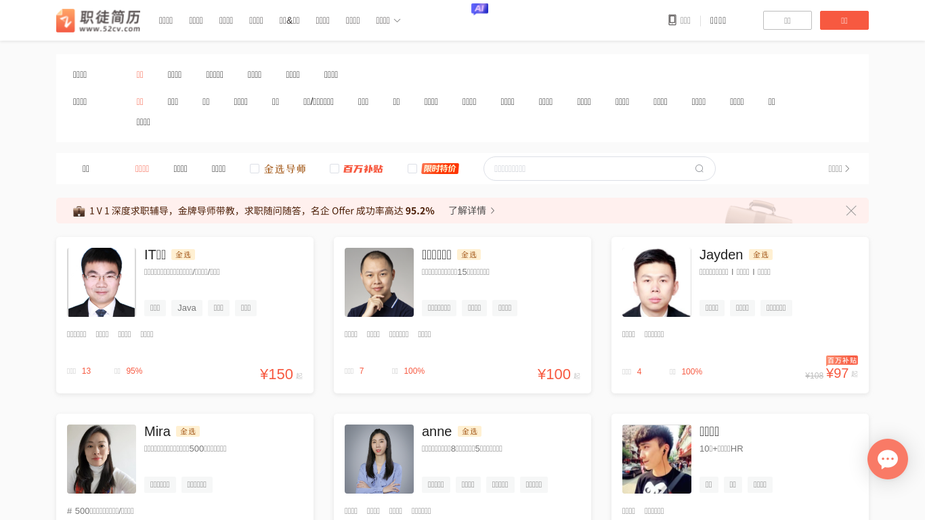
Task: Click the 了解详情 link with arrow
Action: [x=471, y=211]
